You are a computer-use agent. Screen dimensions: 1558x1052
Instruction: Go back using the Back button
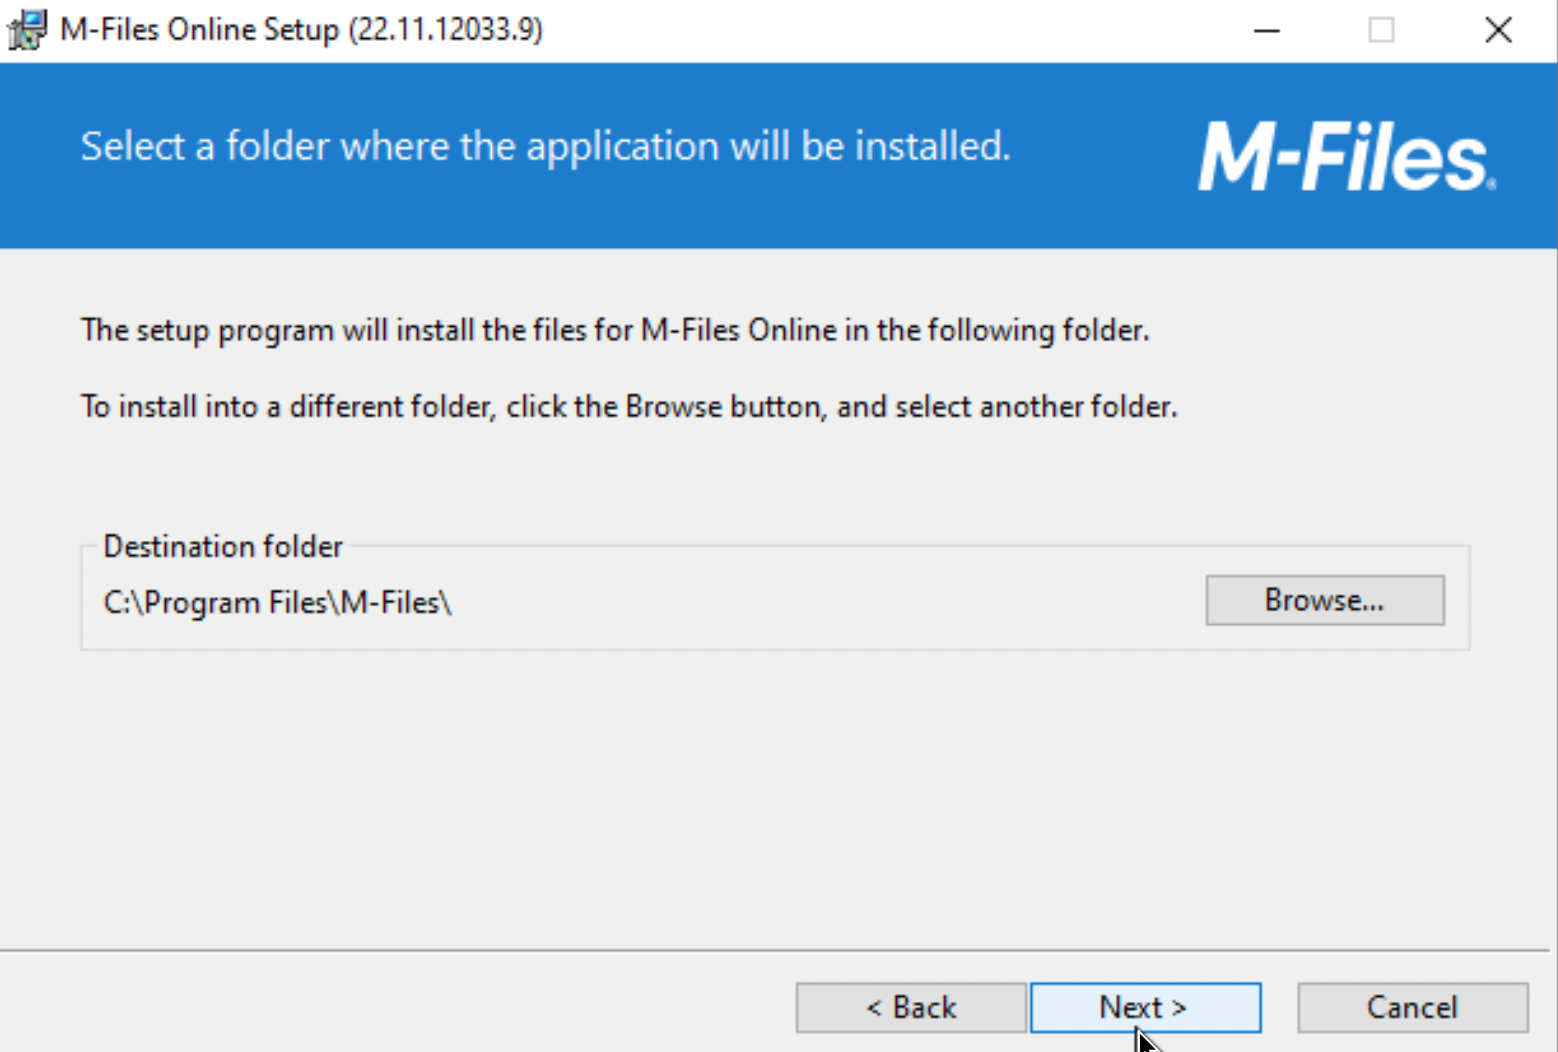pos(911,1007)
